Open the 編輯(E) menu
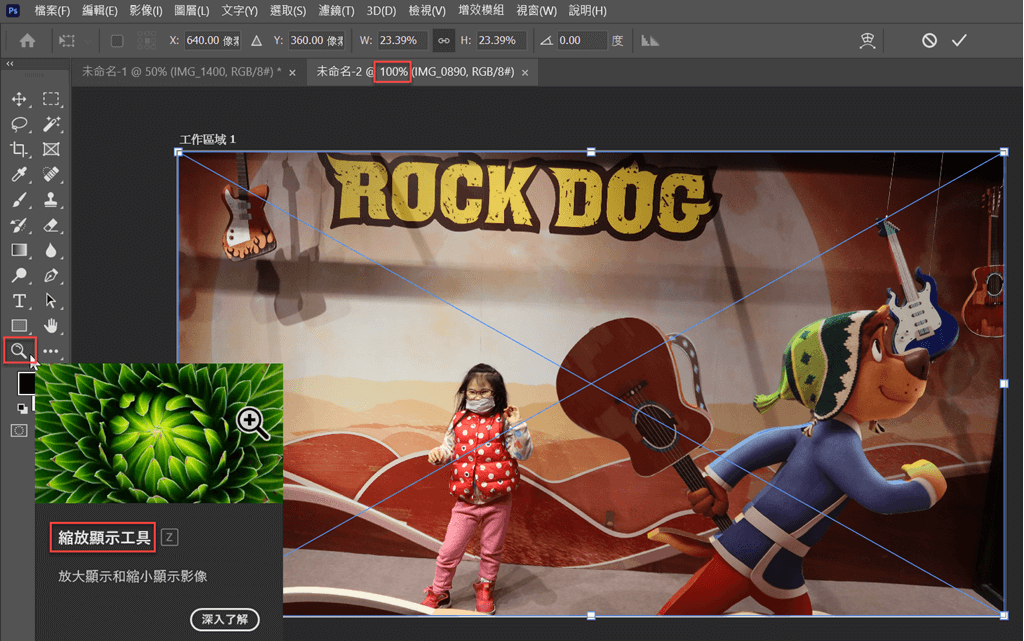This screenshot has height=641, width=1024. pos(99,10)
